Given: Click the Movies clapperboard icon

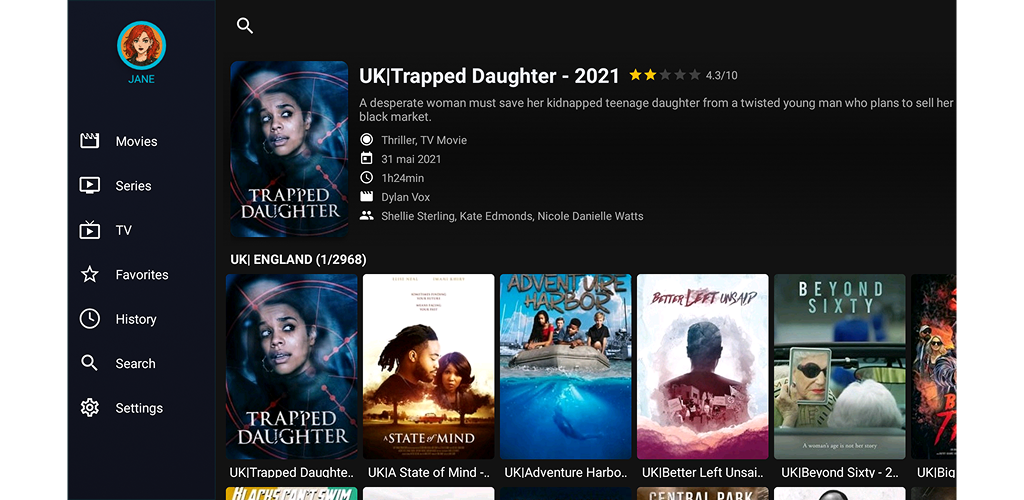Looking at the screenshot, I should [x=89, y=141].
